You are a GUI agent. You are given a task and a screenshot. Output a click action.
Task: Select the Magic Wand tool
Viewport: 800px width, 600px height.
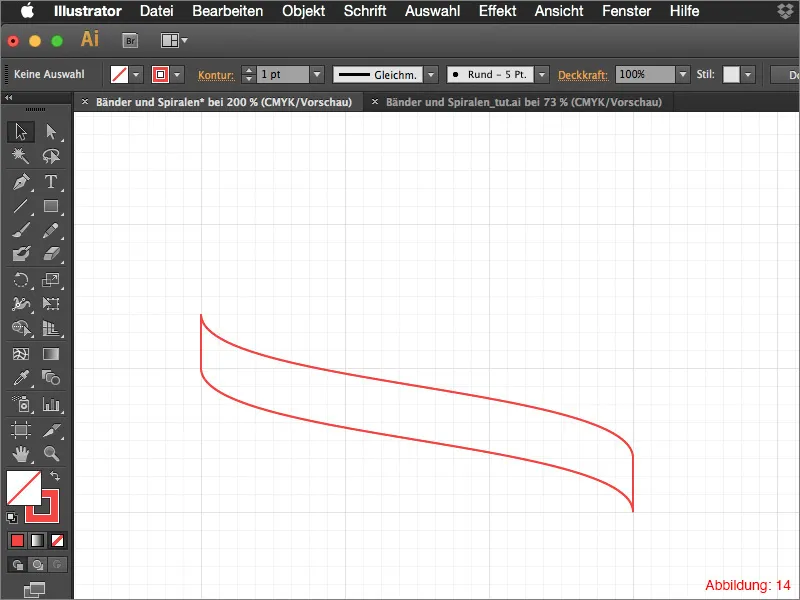click(21, 156)
